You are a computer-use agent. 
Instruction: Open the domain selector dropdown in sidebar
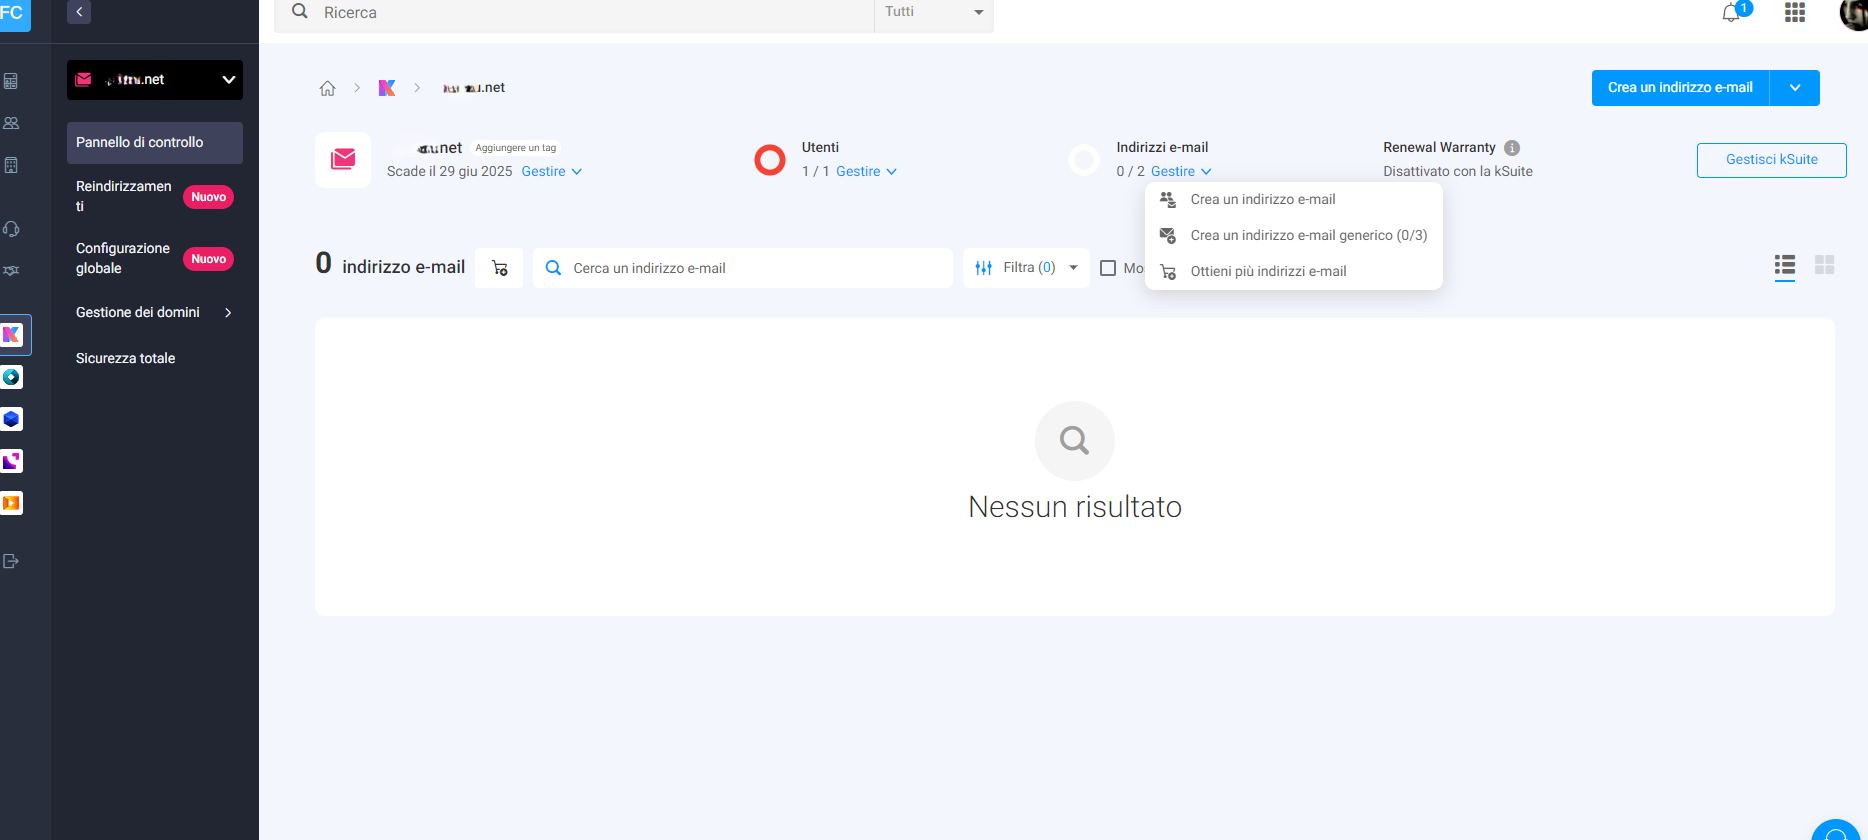[155, 80]
